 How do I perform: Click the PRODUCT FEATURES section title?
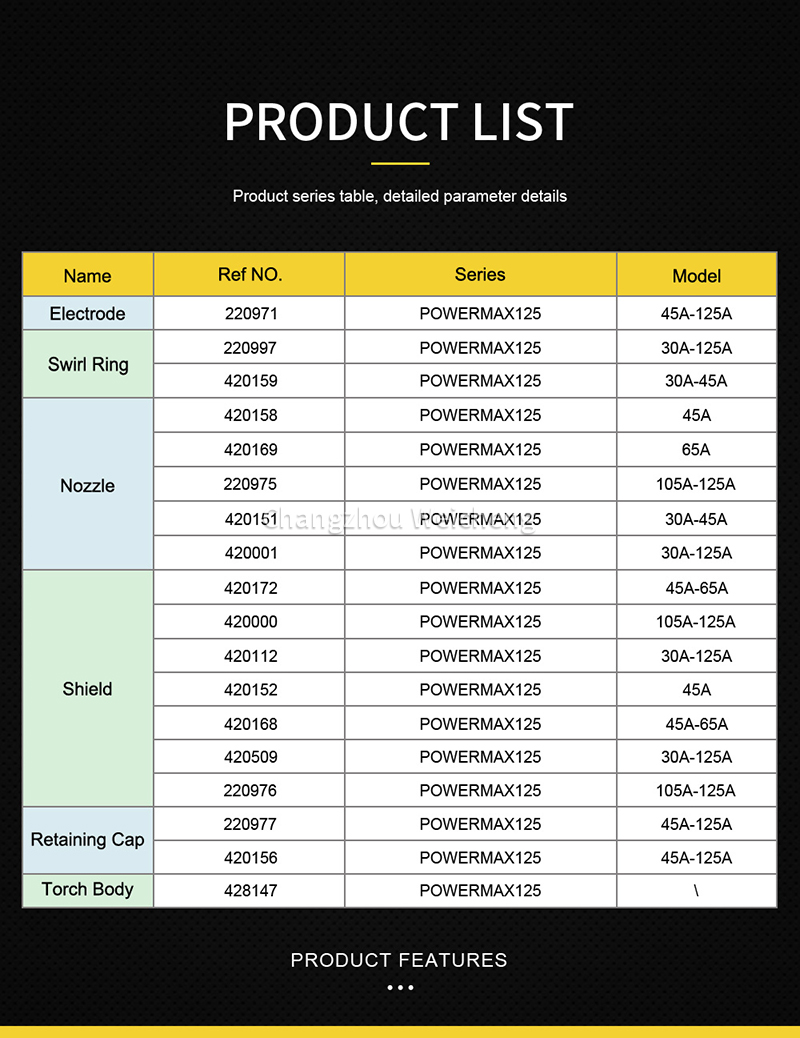pyautogui.click(x=399, y=960)
